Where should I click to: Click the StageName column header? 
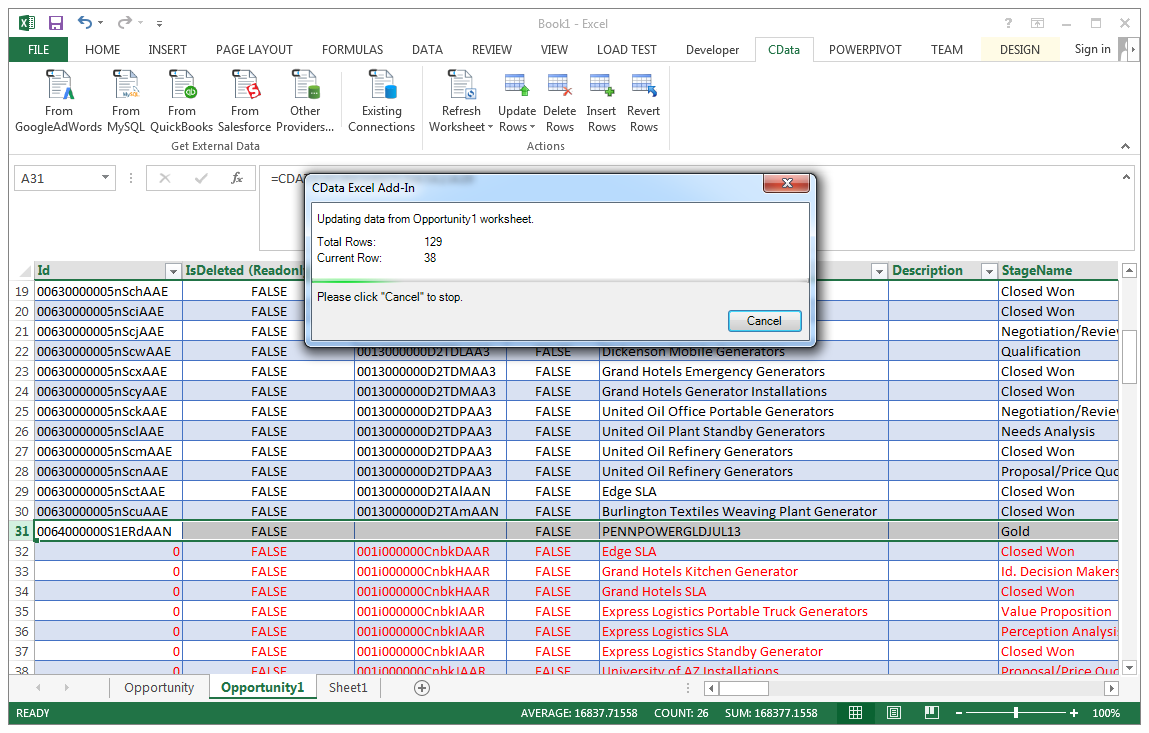(x=1058, y=270)
